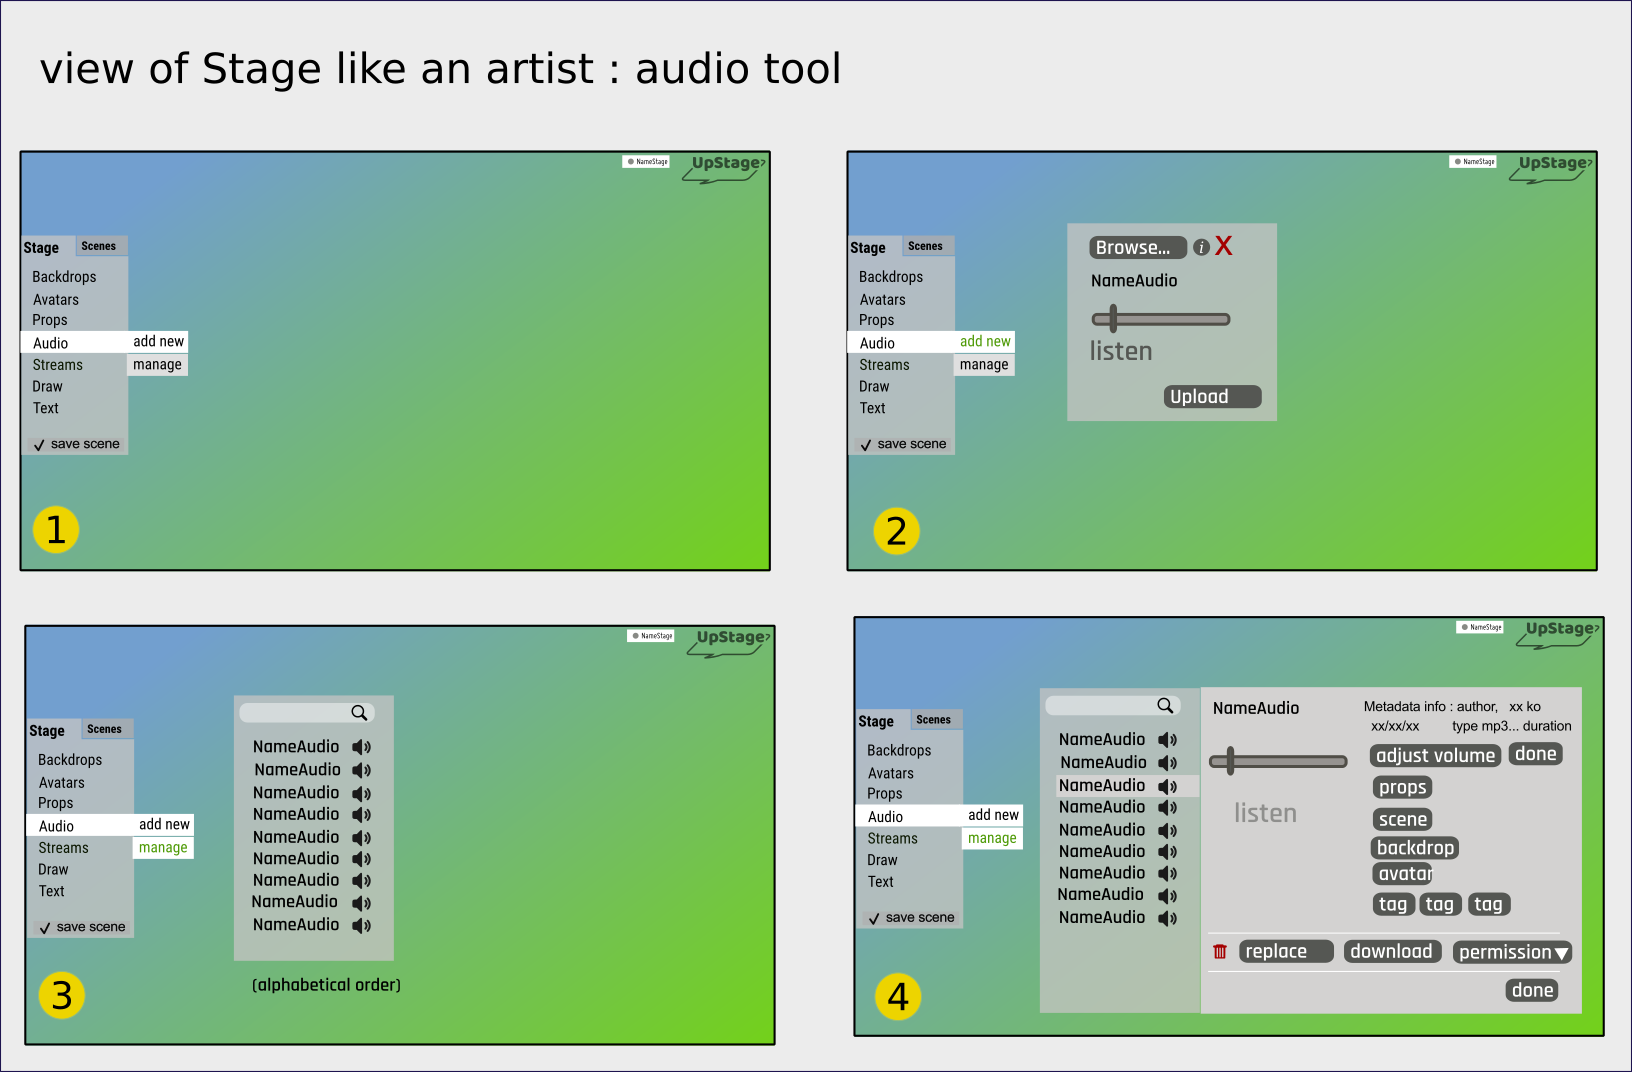Click the Browse... button in the upload dialog
The width and height of the screenshot is (1632, 1072).
(x=1138, y=247)
